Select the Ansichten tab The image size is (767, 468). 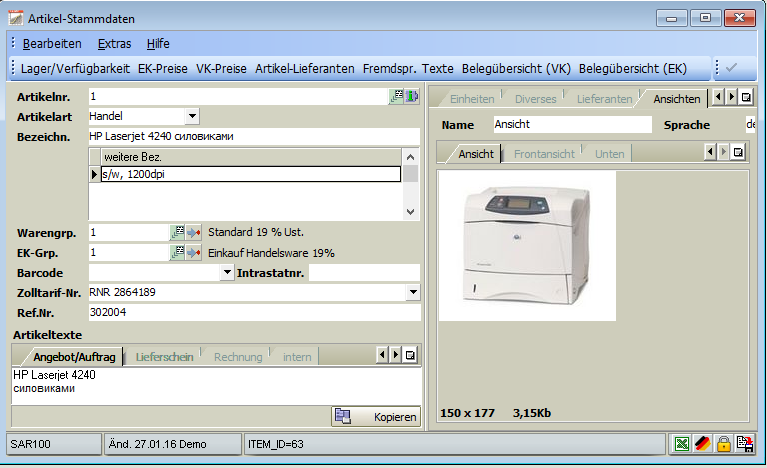[677, 99]
